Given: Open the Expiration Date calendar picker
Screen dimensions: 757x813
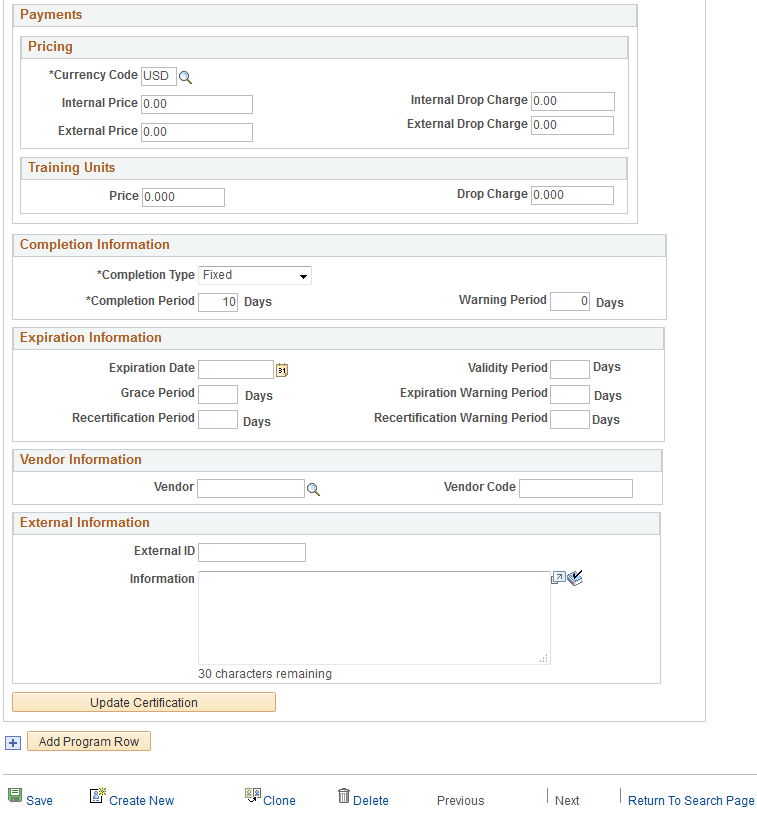Looking at the screenshot, I should tap(282, 370).
